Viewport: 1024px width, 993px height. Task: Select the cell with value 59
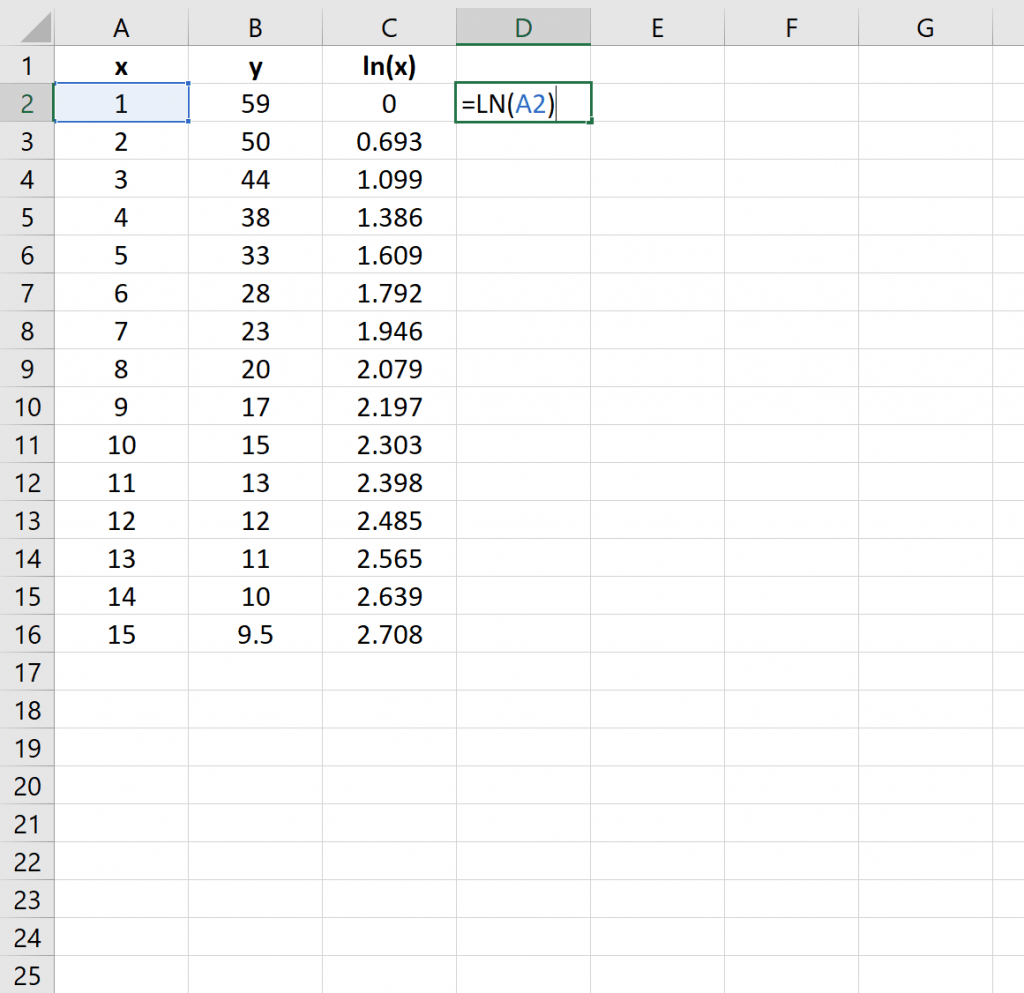[x=255, y=103]
